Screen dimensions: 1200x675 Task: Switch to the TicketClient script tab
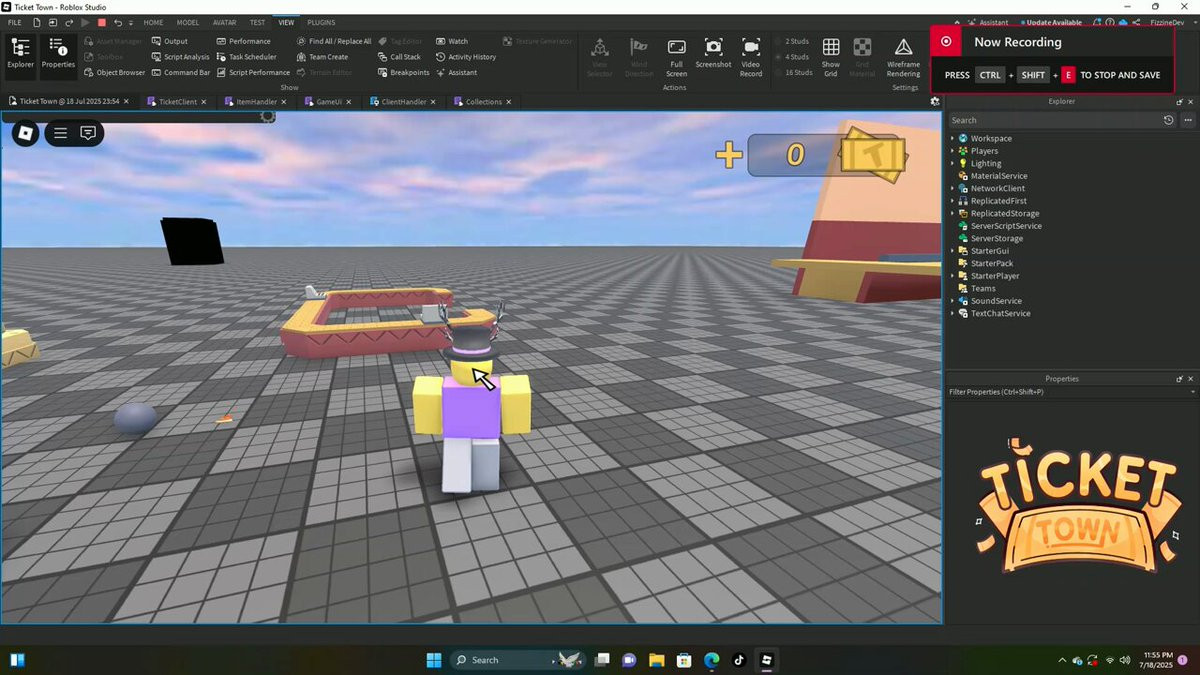pos(178,102)
